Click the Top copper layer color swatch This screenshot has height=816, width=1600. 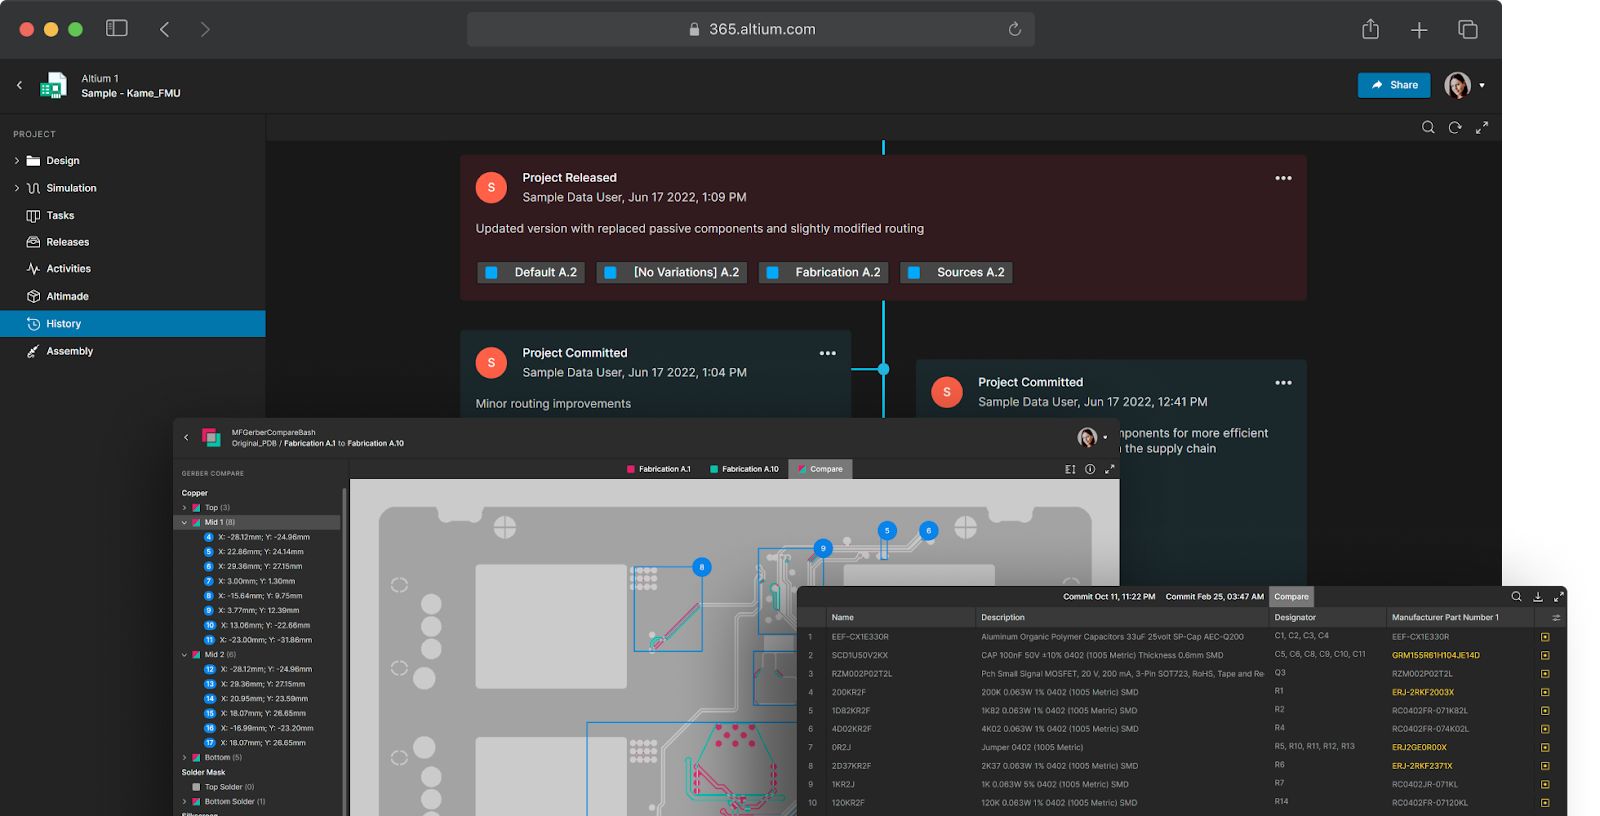click(x=196, y=508)
